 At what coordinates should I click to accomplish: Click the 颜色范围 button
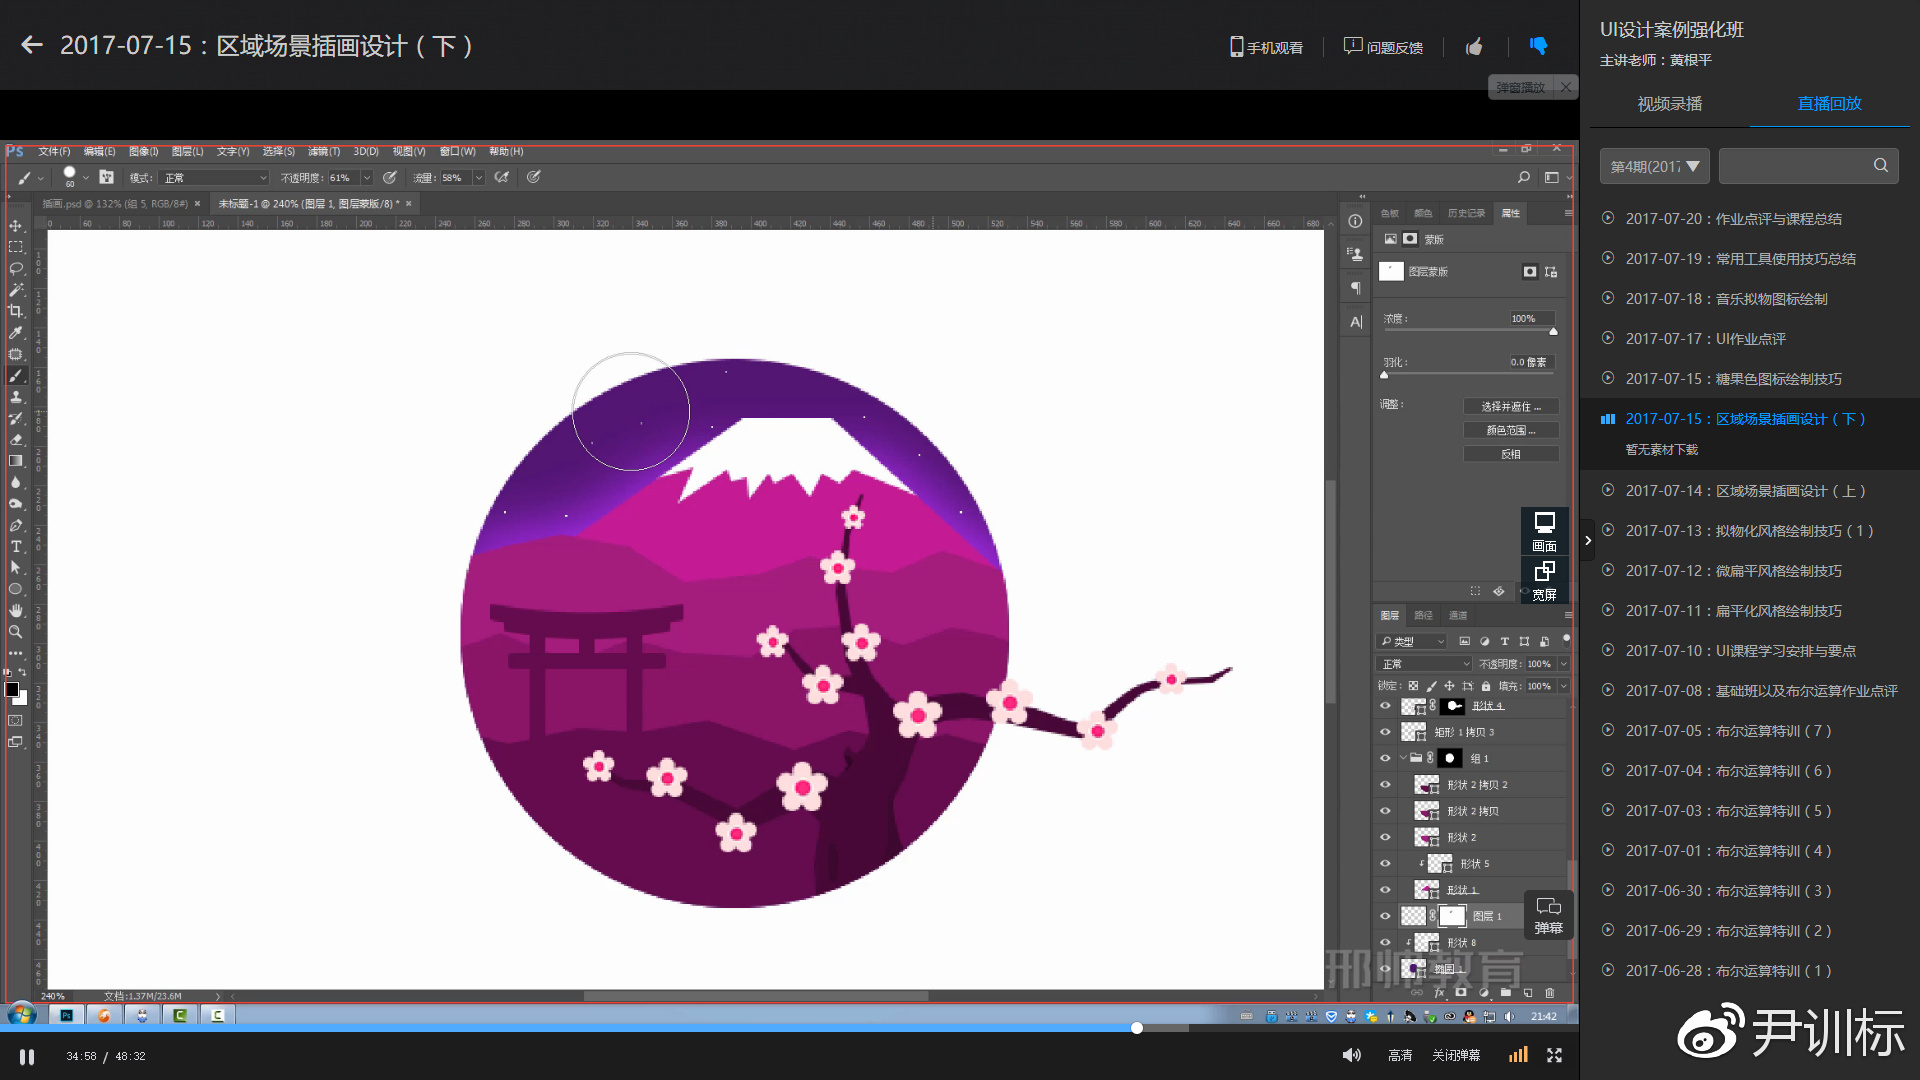click(x=1511, y=430)
